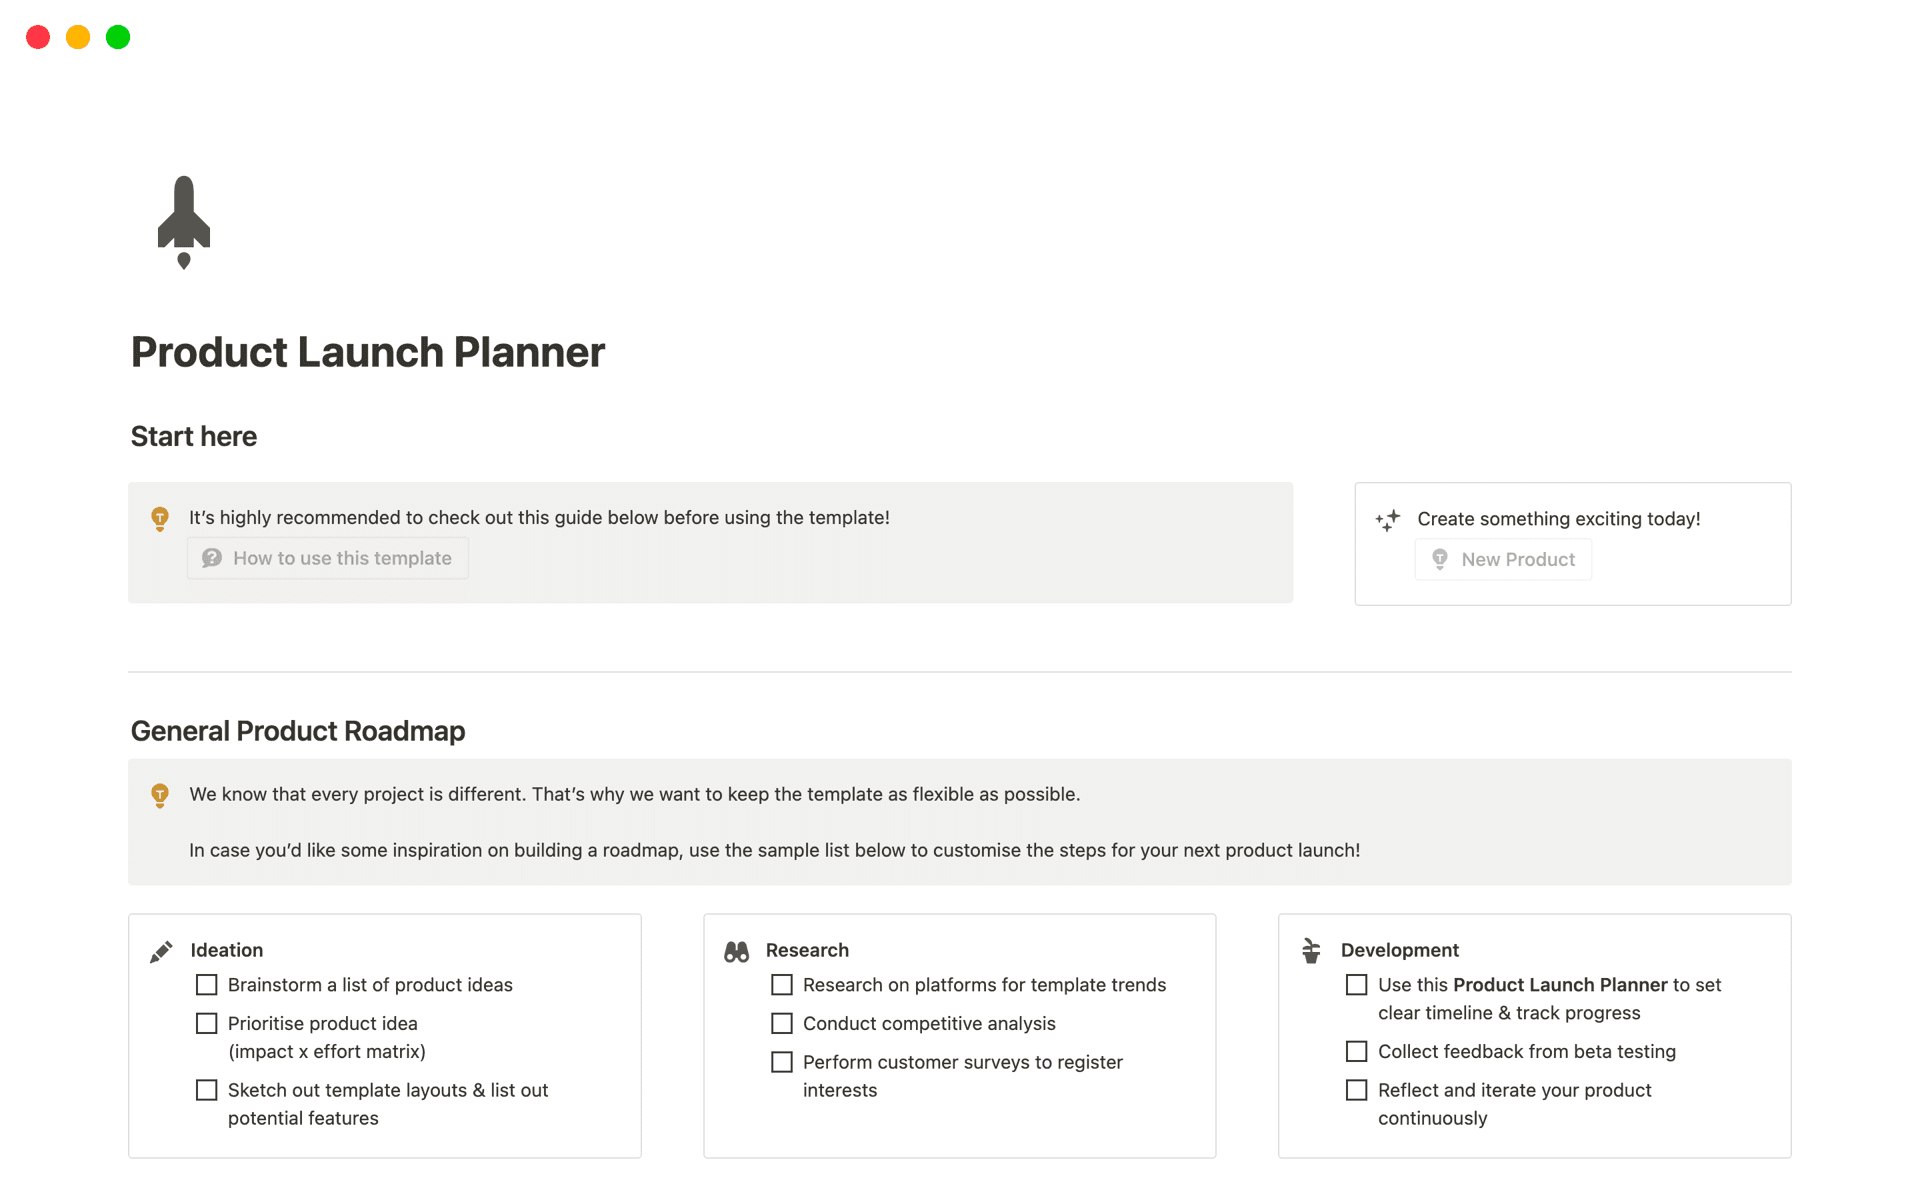
Task: Check off Conduct competitive analysis
Action: click(x=781, y=1023)
